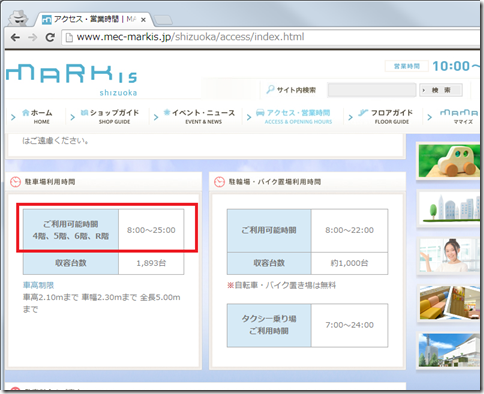Open a new tab with the new-tab button
Image resolution: width=484 pixels, height=394 pixels.
click(x=163, y=20)
